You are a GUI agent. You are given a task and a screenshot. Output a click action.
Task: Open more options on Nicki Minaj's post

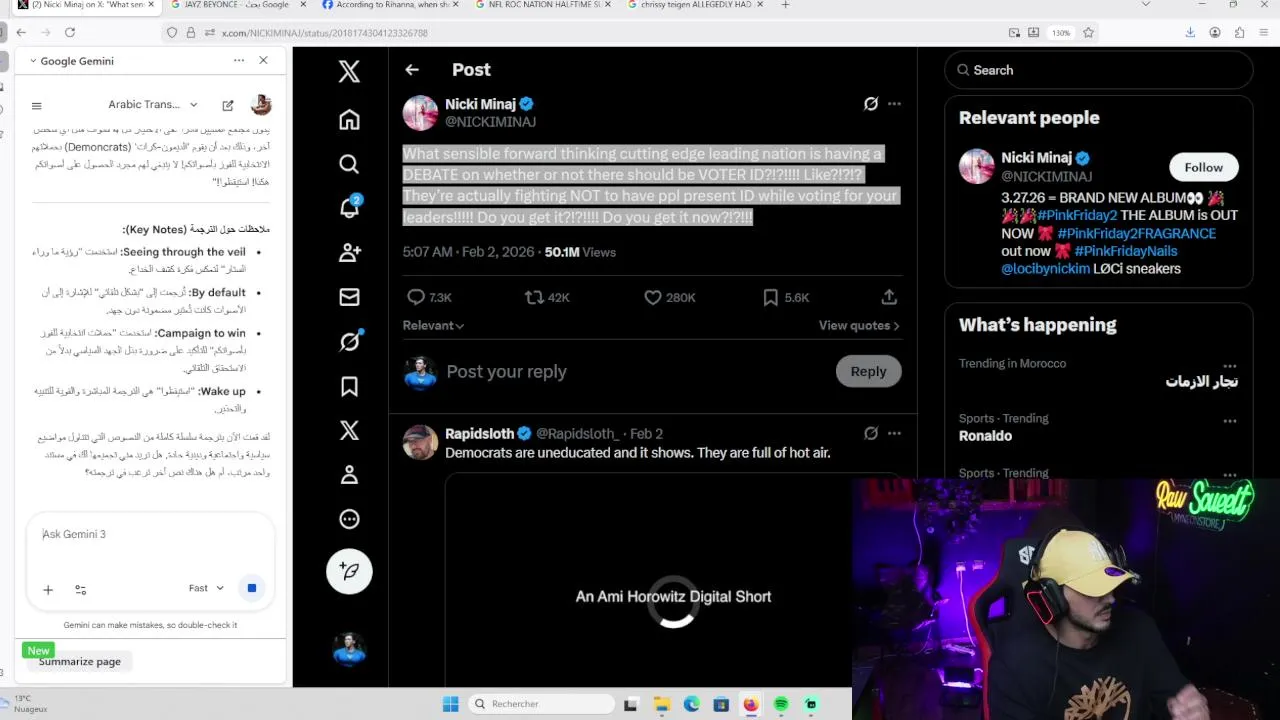click(x=894, y=104)
